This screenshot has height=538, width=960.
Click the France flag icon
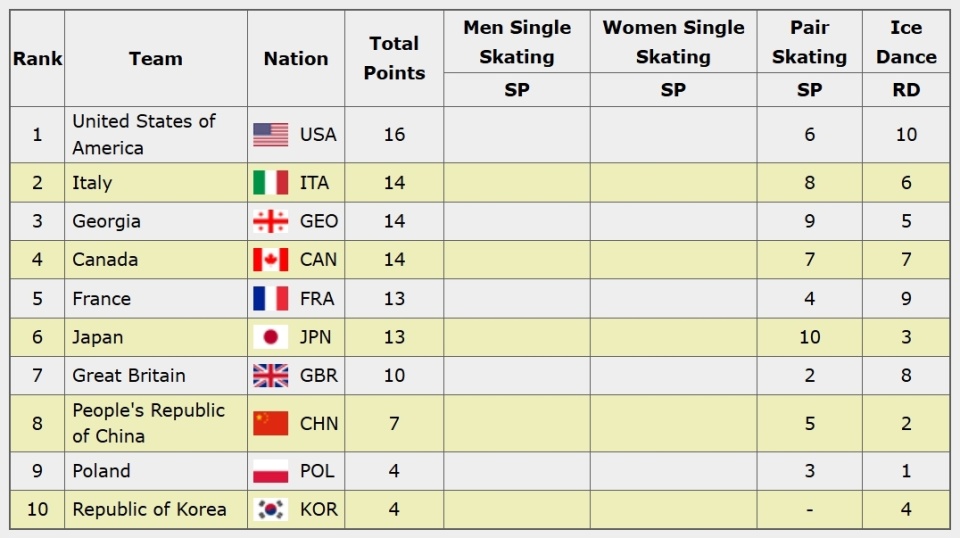[x=270, y=298]
